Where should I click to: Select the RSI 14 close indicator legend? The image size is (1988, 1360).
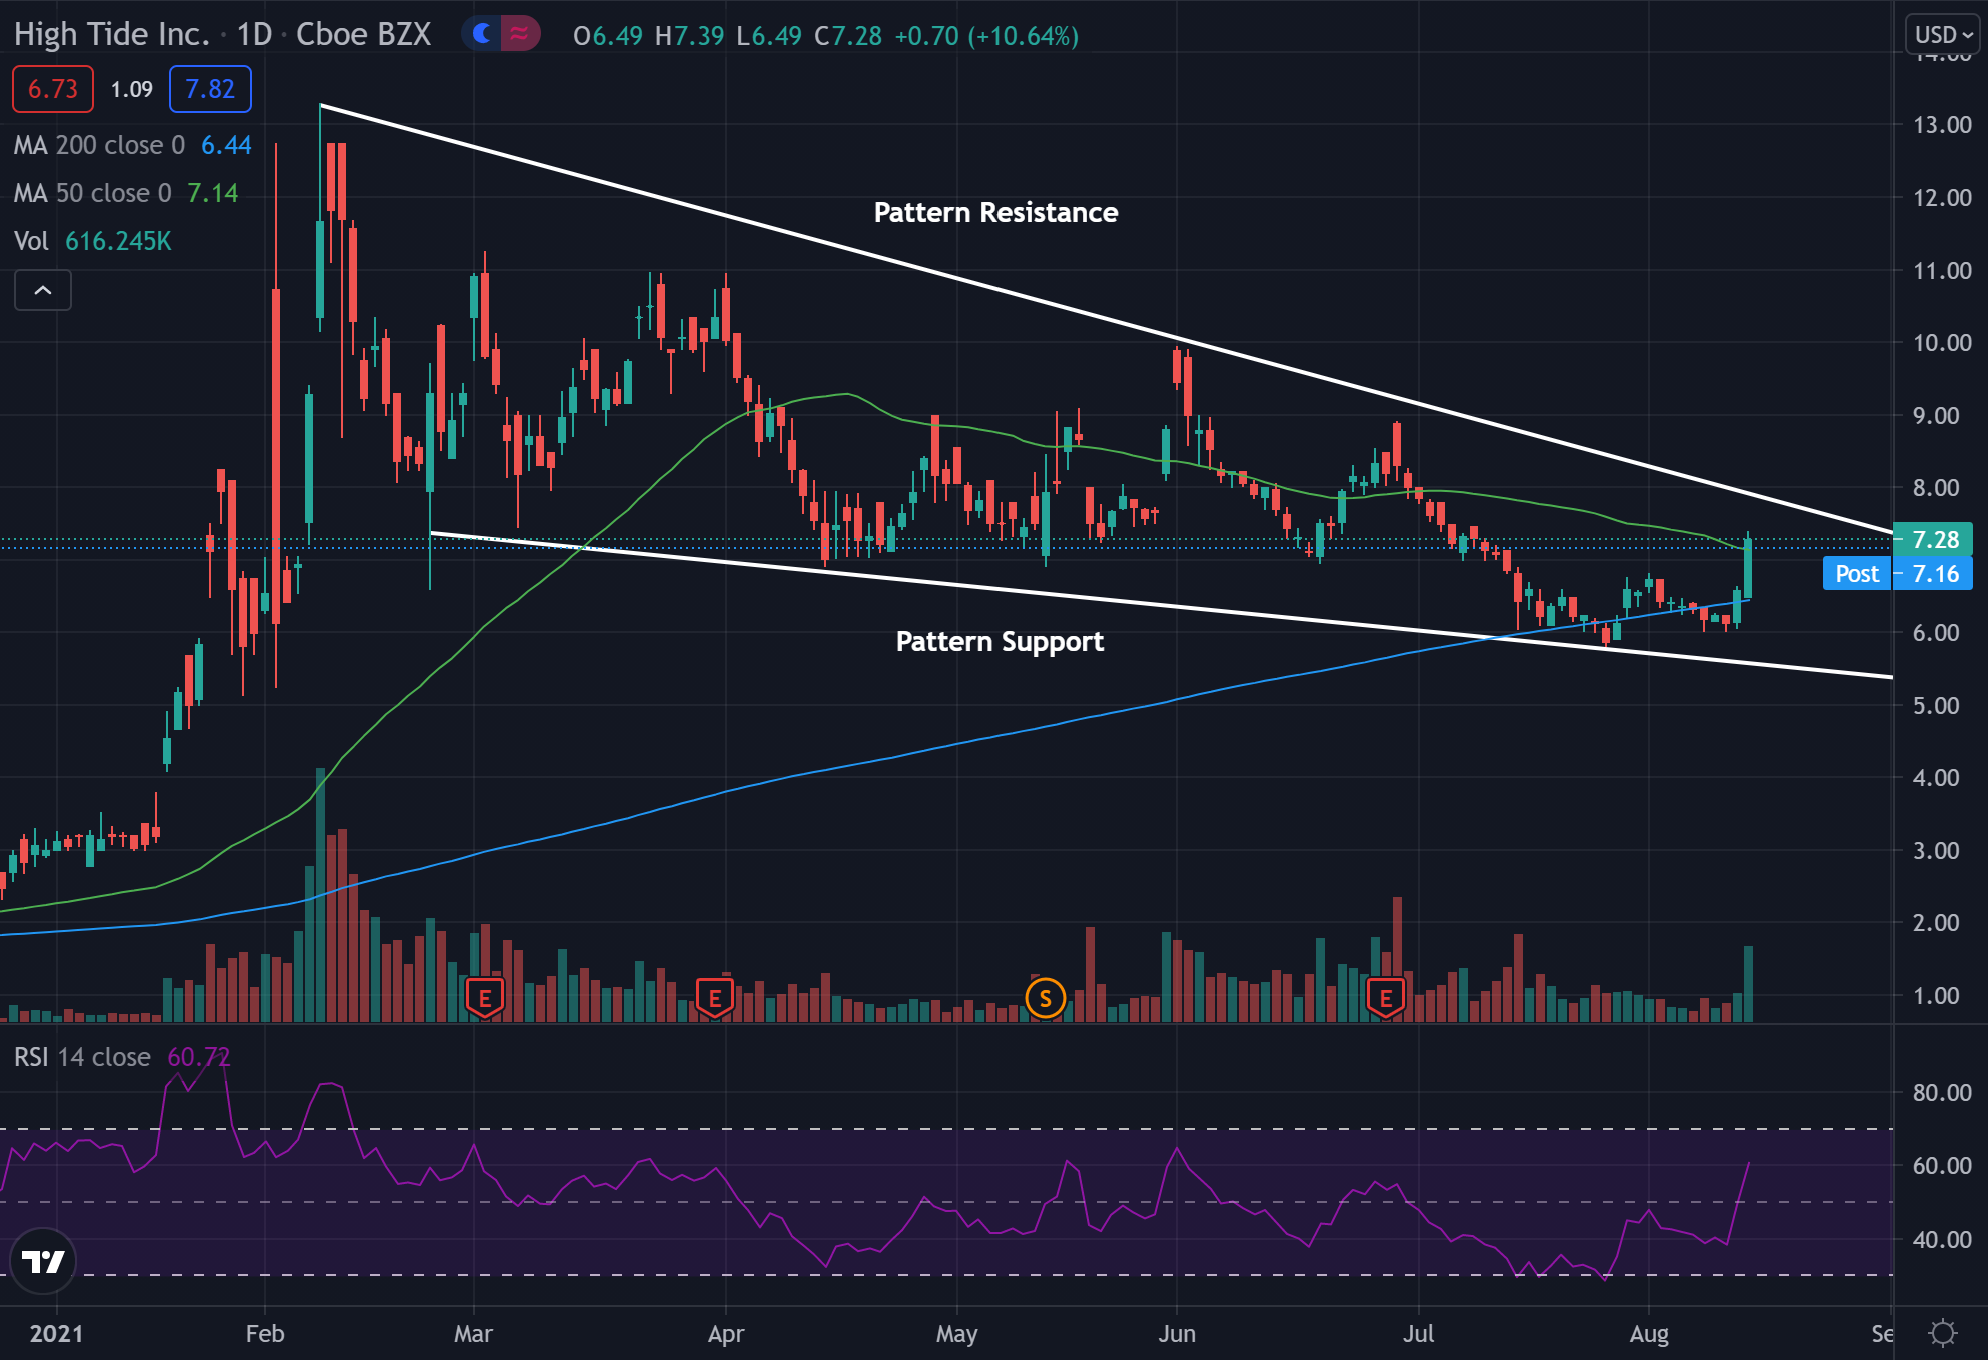(122, 1057)
